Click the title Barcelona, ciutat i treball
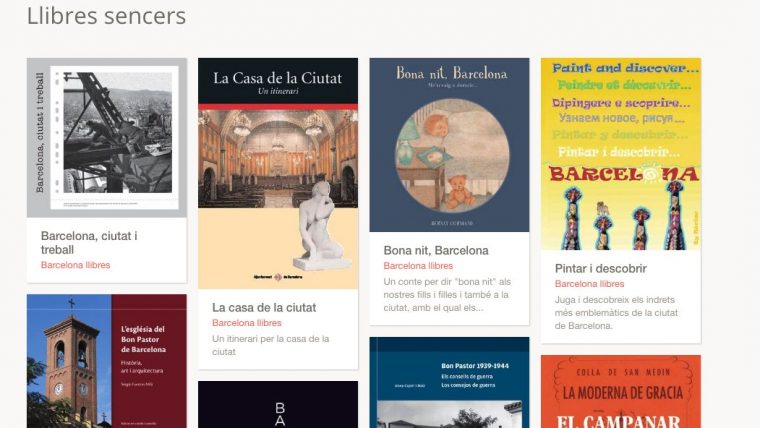760x428 pixels. [89, 243]
